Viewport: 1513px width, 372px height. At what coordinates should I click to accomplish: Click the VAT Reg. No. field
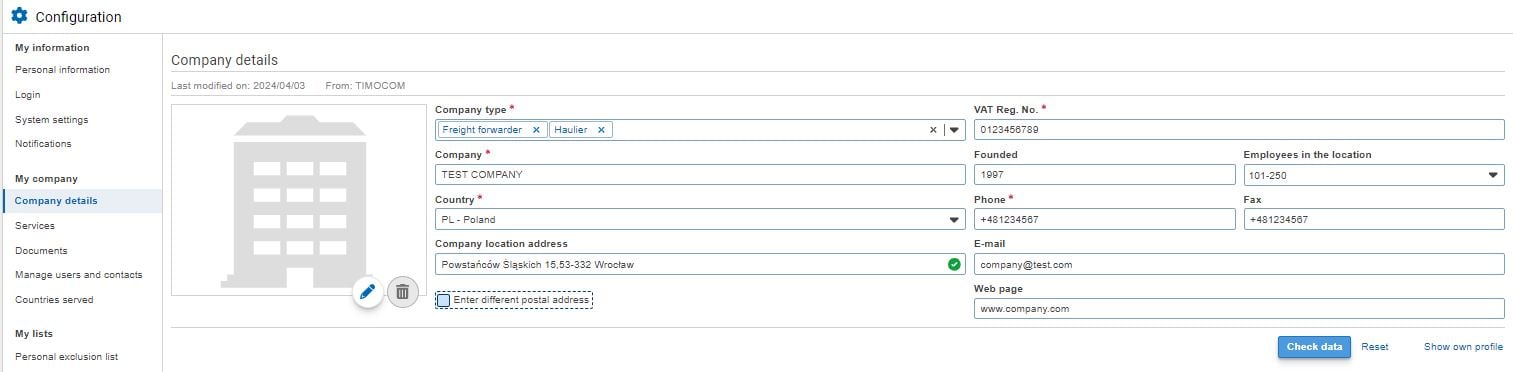point(1239,130)
